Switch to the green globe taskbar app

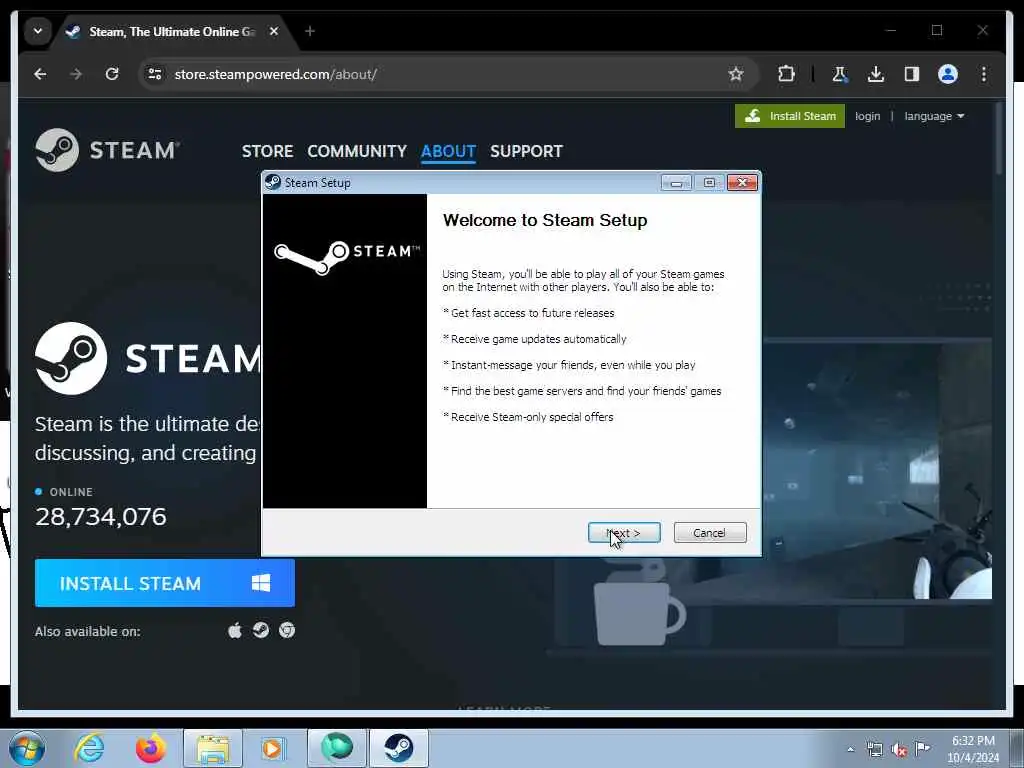tap(337, 748)
